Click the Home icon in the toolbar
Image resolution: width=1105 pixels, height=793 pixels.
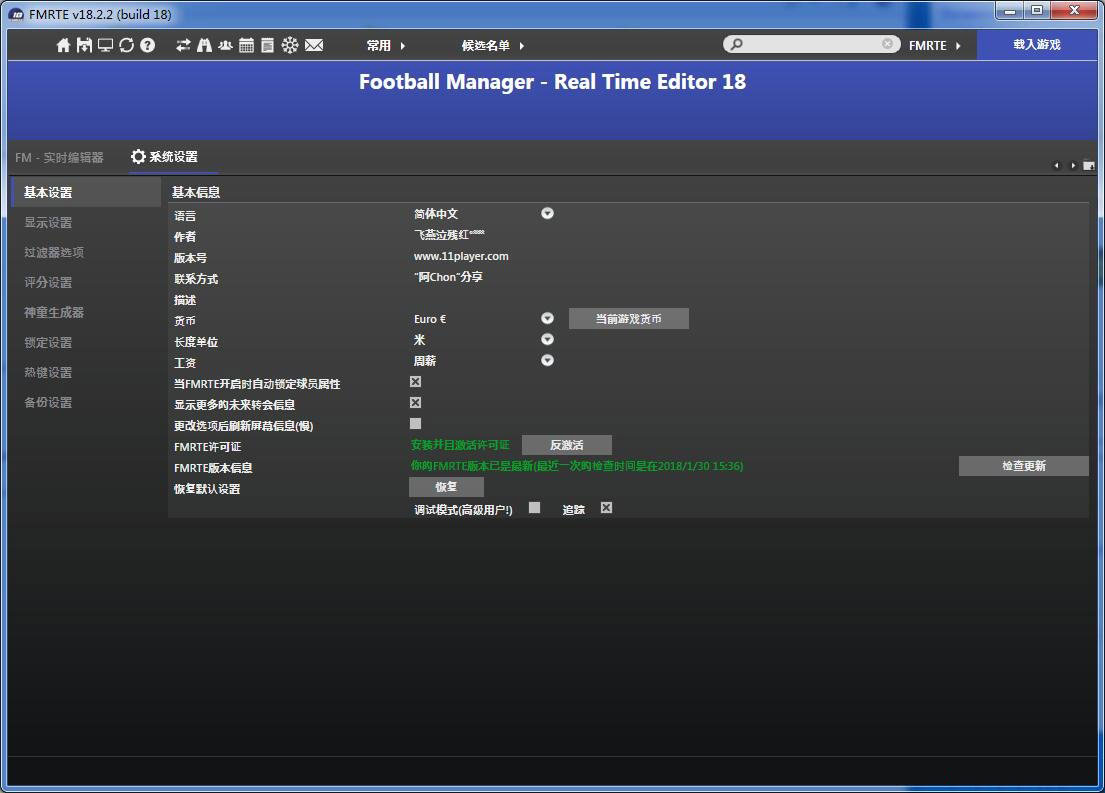tap(63, 45)
